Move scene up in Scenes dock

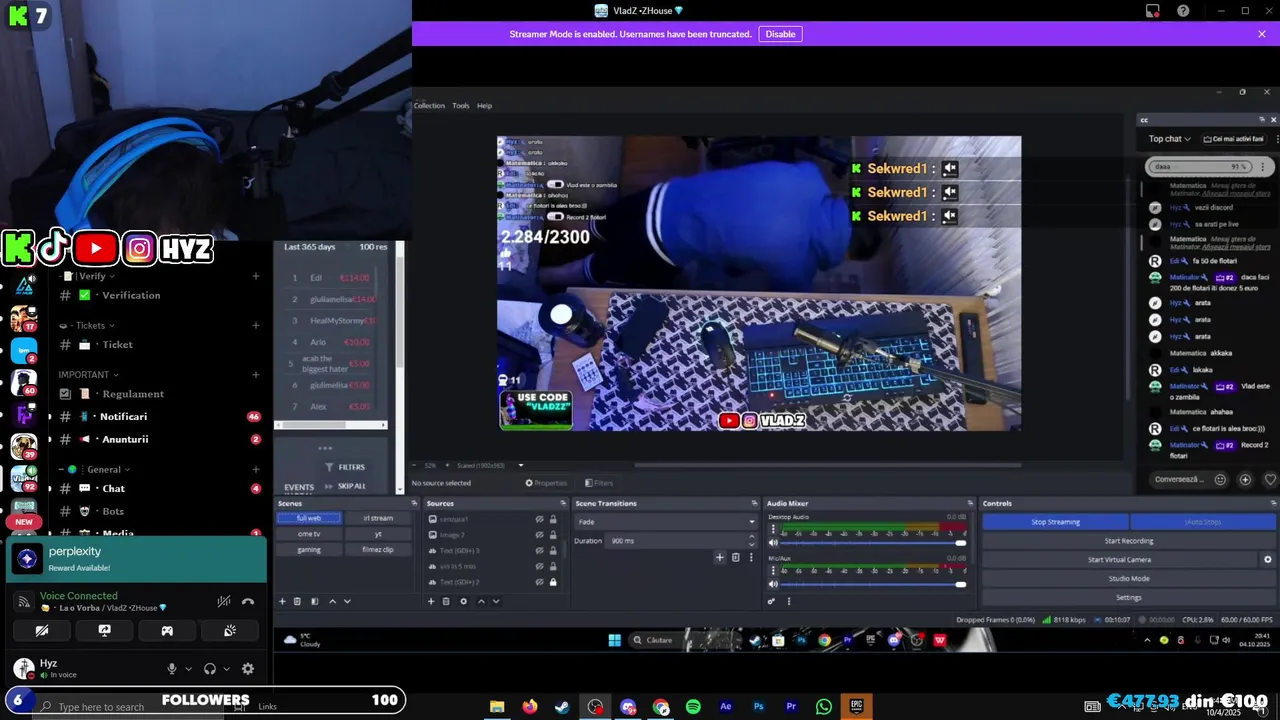332,601
